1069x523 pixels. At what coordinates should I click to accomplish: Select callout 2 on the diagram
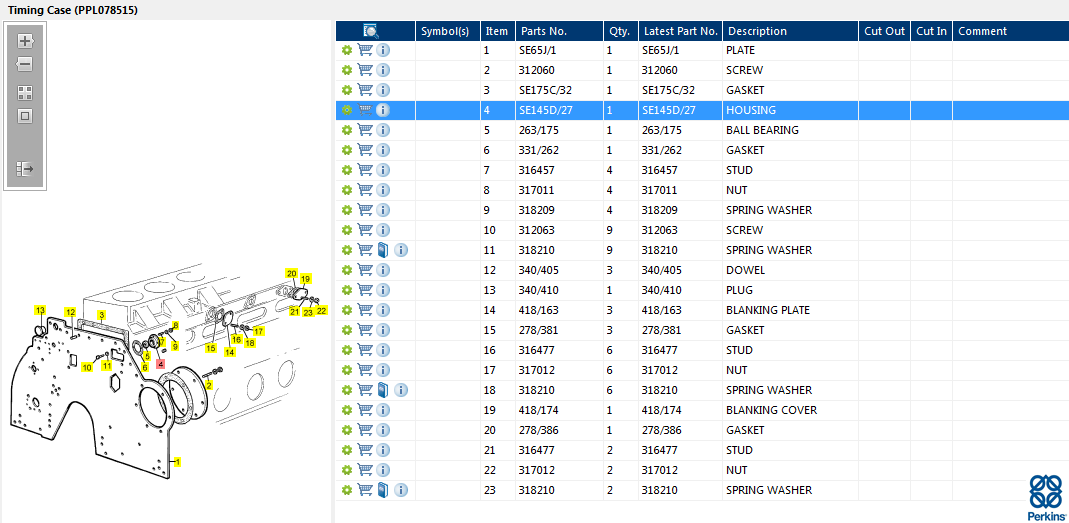pyautogui.click(x=209, y=385)
